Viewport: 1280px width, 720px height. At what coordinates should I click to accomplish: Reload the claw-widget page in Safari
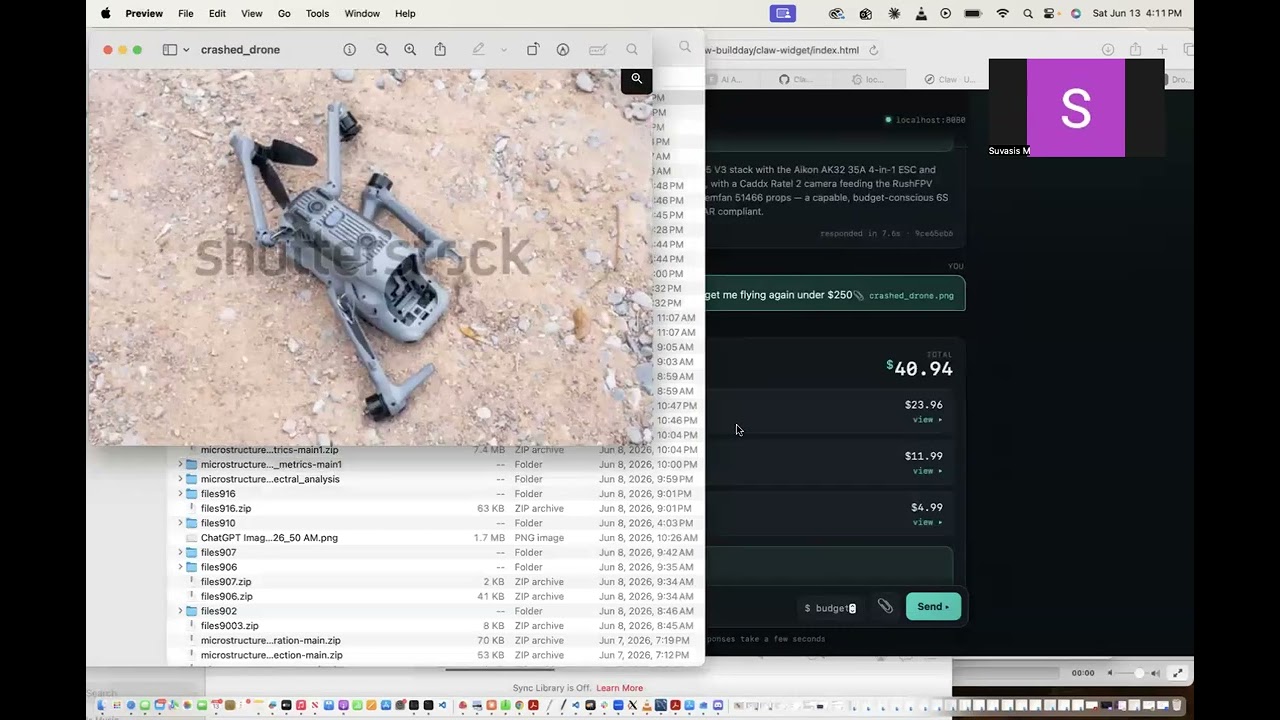click(874, 50)
